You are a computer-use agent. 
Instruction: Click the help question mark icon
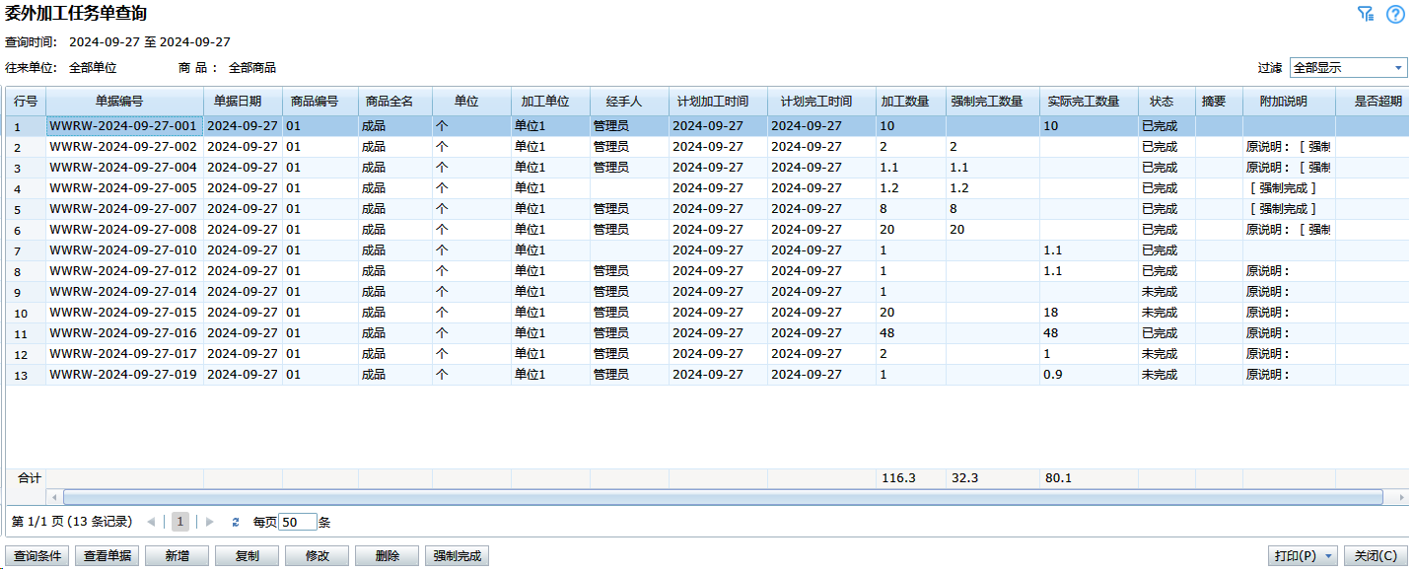[1395, 14]
